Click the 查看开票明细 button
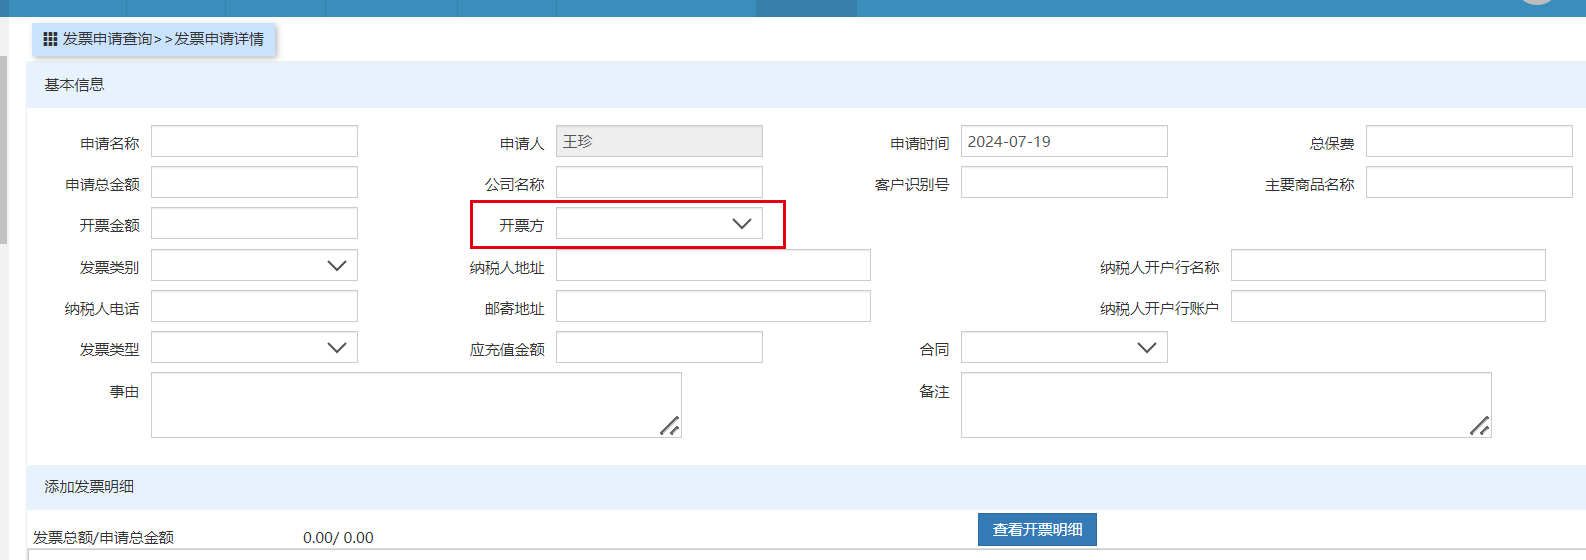 (x=1037, y=530)
